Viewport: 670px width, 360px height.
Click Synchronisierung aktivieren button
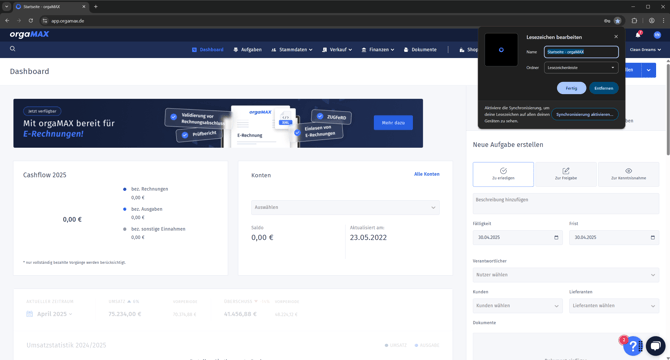coord(585,114)
